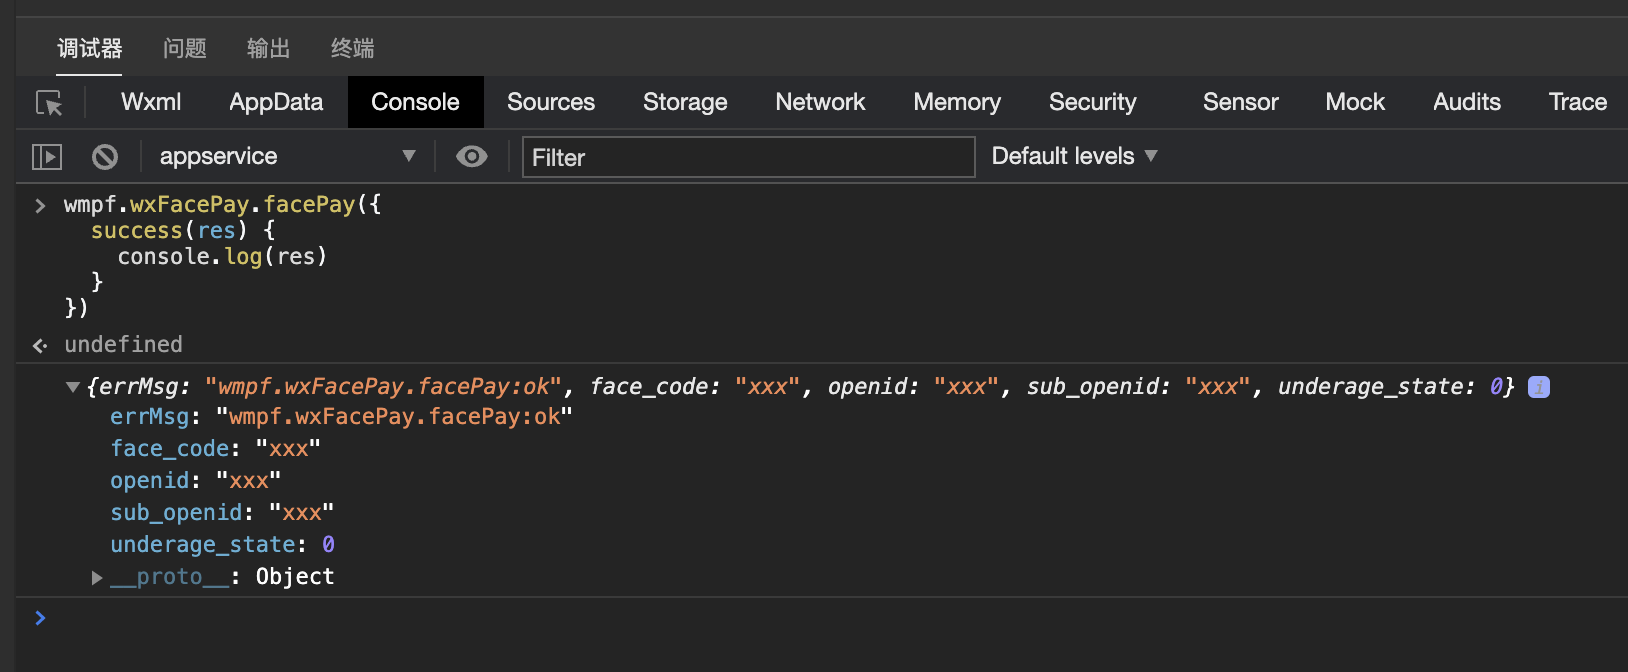Clear the console with the ban icon

(x=105, y=157)
